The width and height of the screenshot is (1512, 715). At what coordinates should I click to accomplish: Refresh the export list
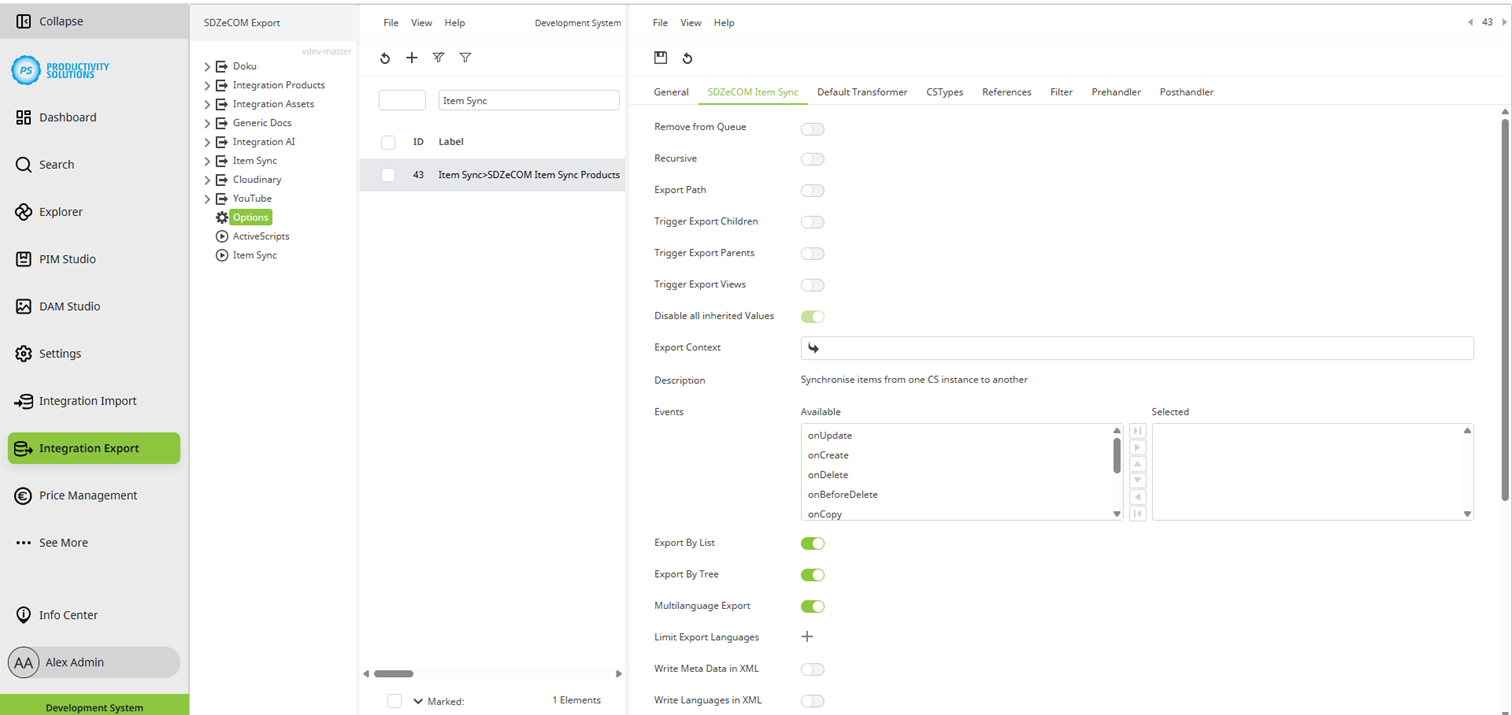coord(385,57)
